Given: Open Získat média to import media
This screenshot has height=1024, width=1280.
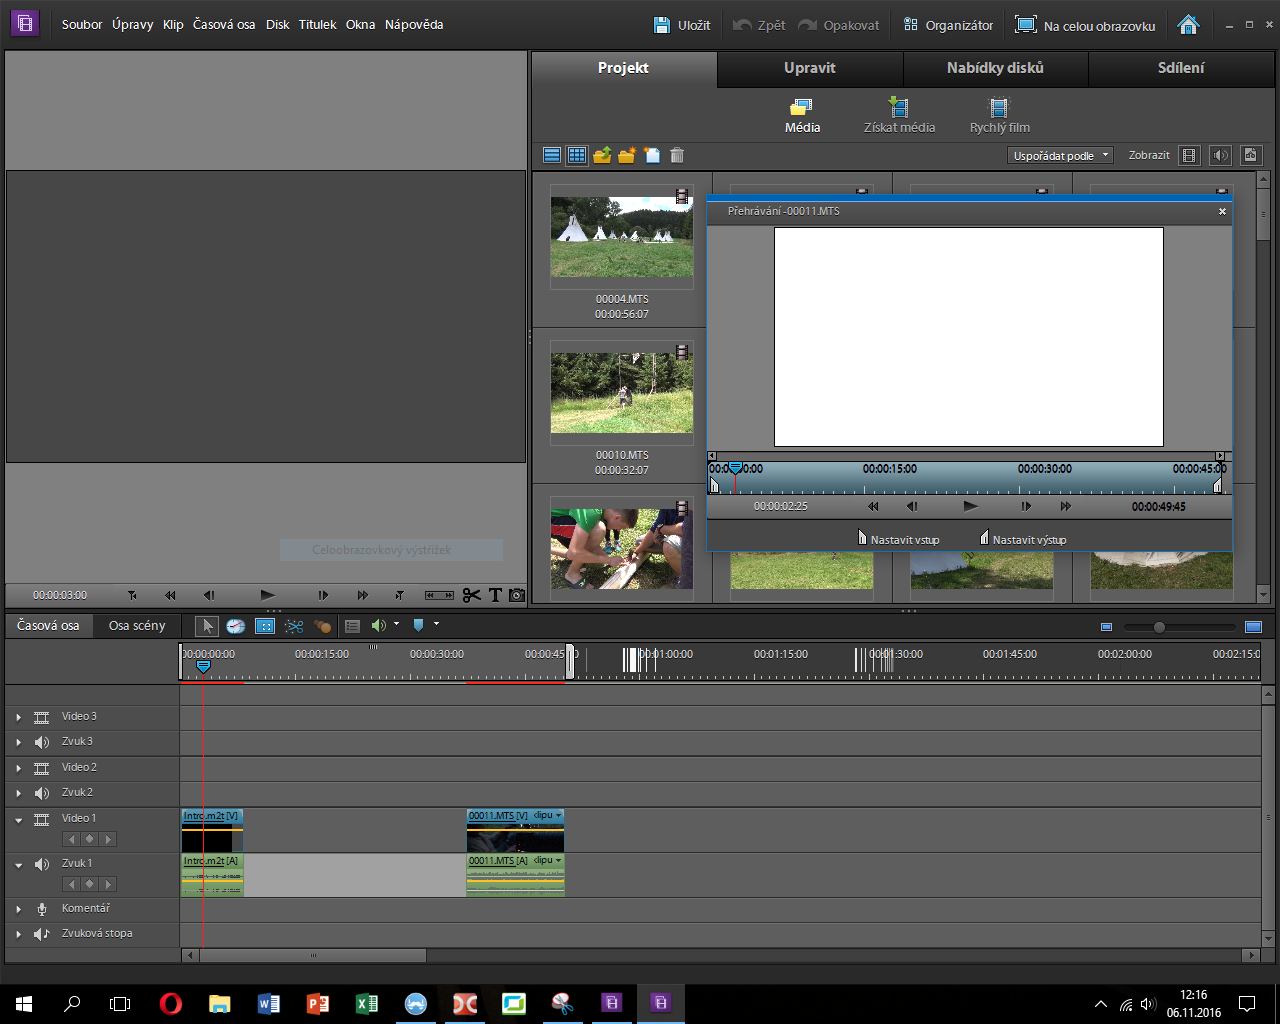Looking at the screenshot, I should click(899, 115).
